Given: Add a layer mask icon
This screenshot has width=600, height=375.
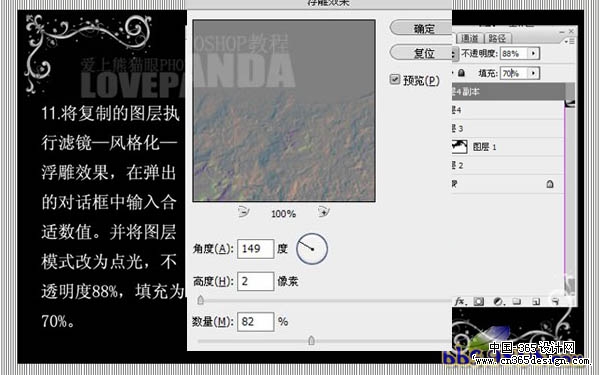Looking at the screenshot, I should [x=478, y=302].
